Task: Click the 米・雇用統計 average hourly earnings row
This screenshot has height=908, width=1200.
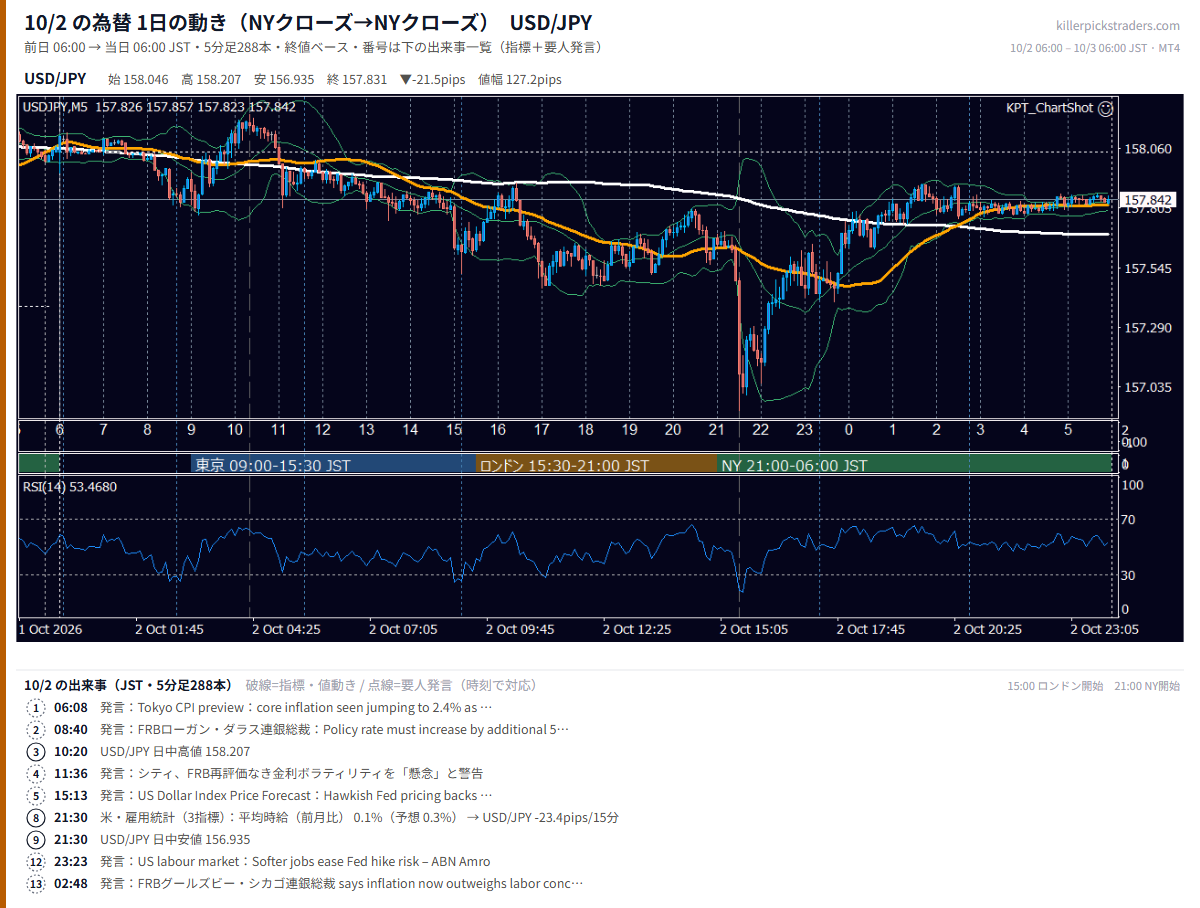Action: point(359,817)
